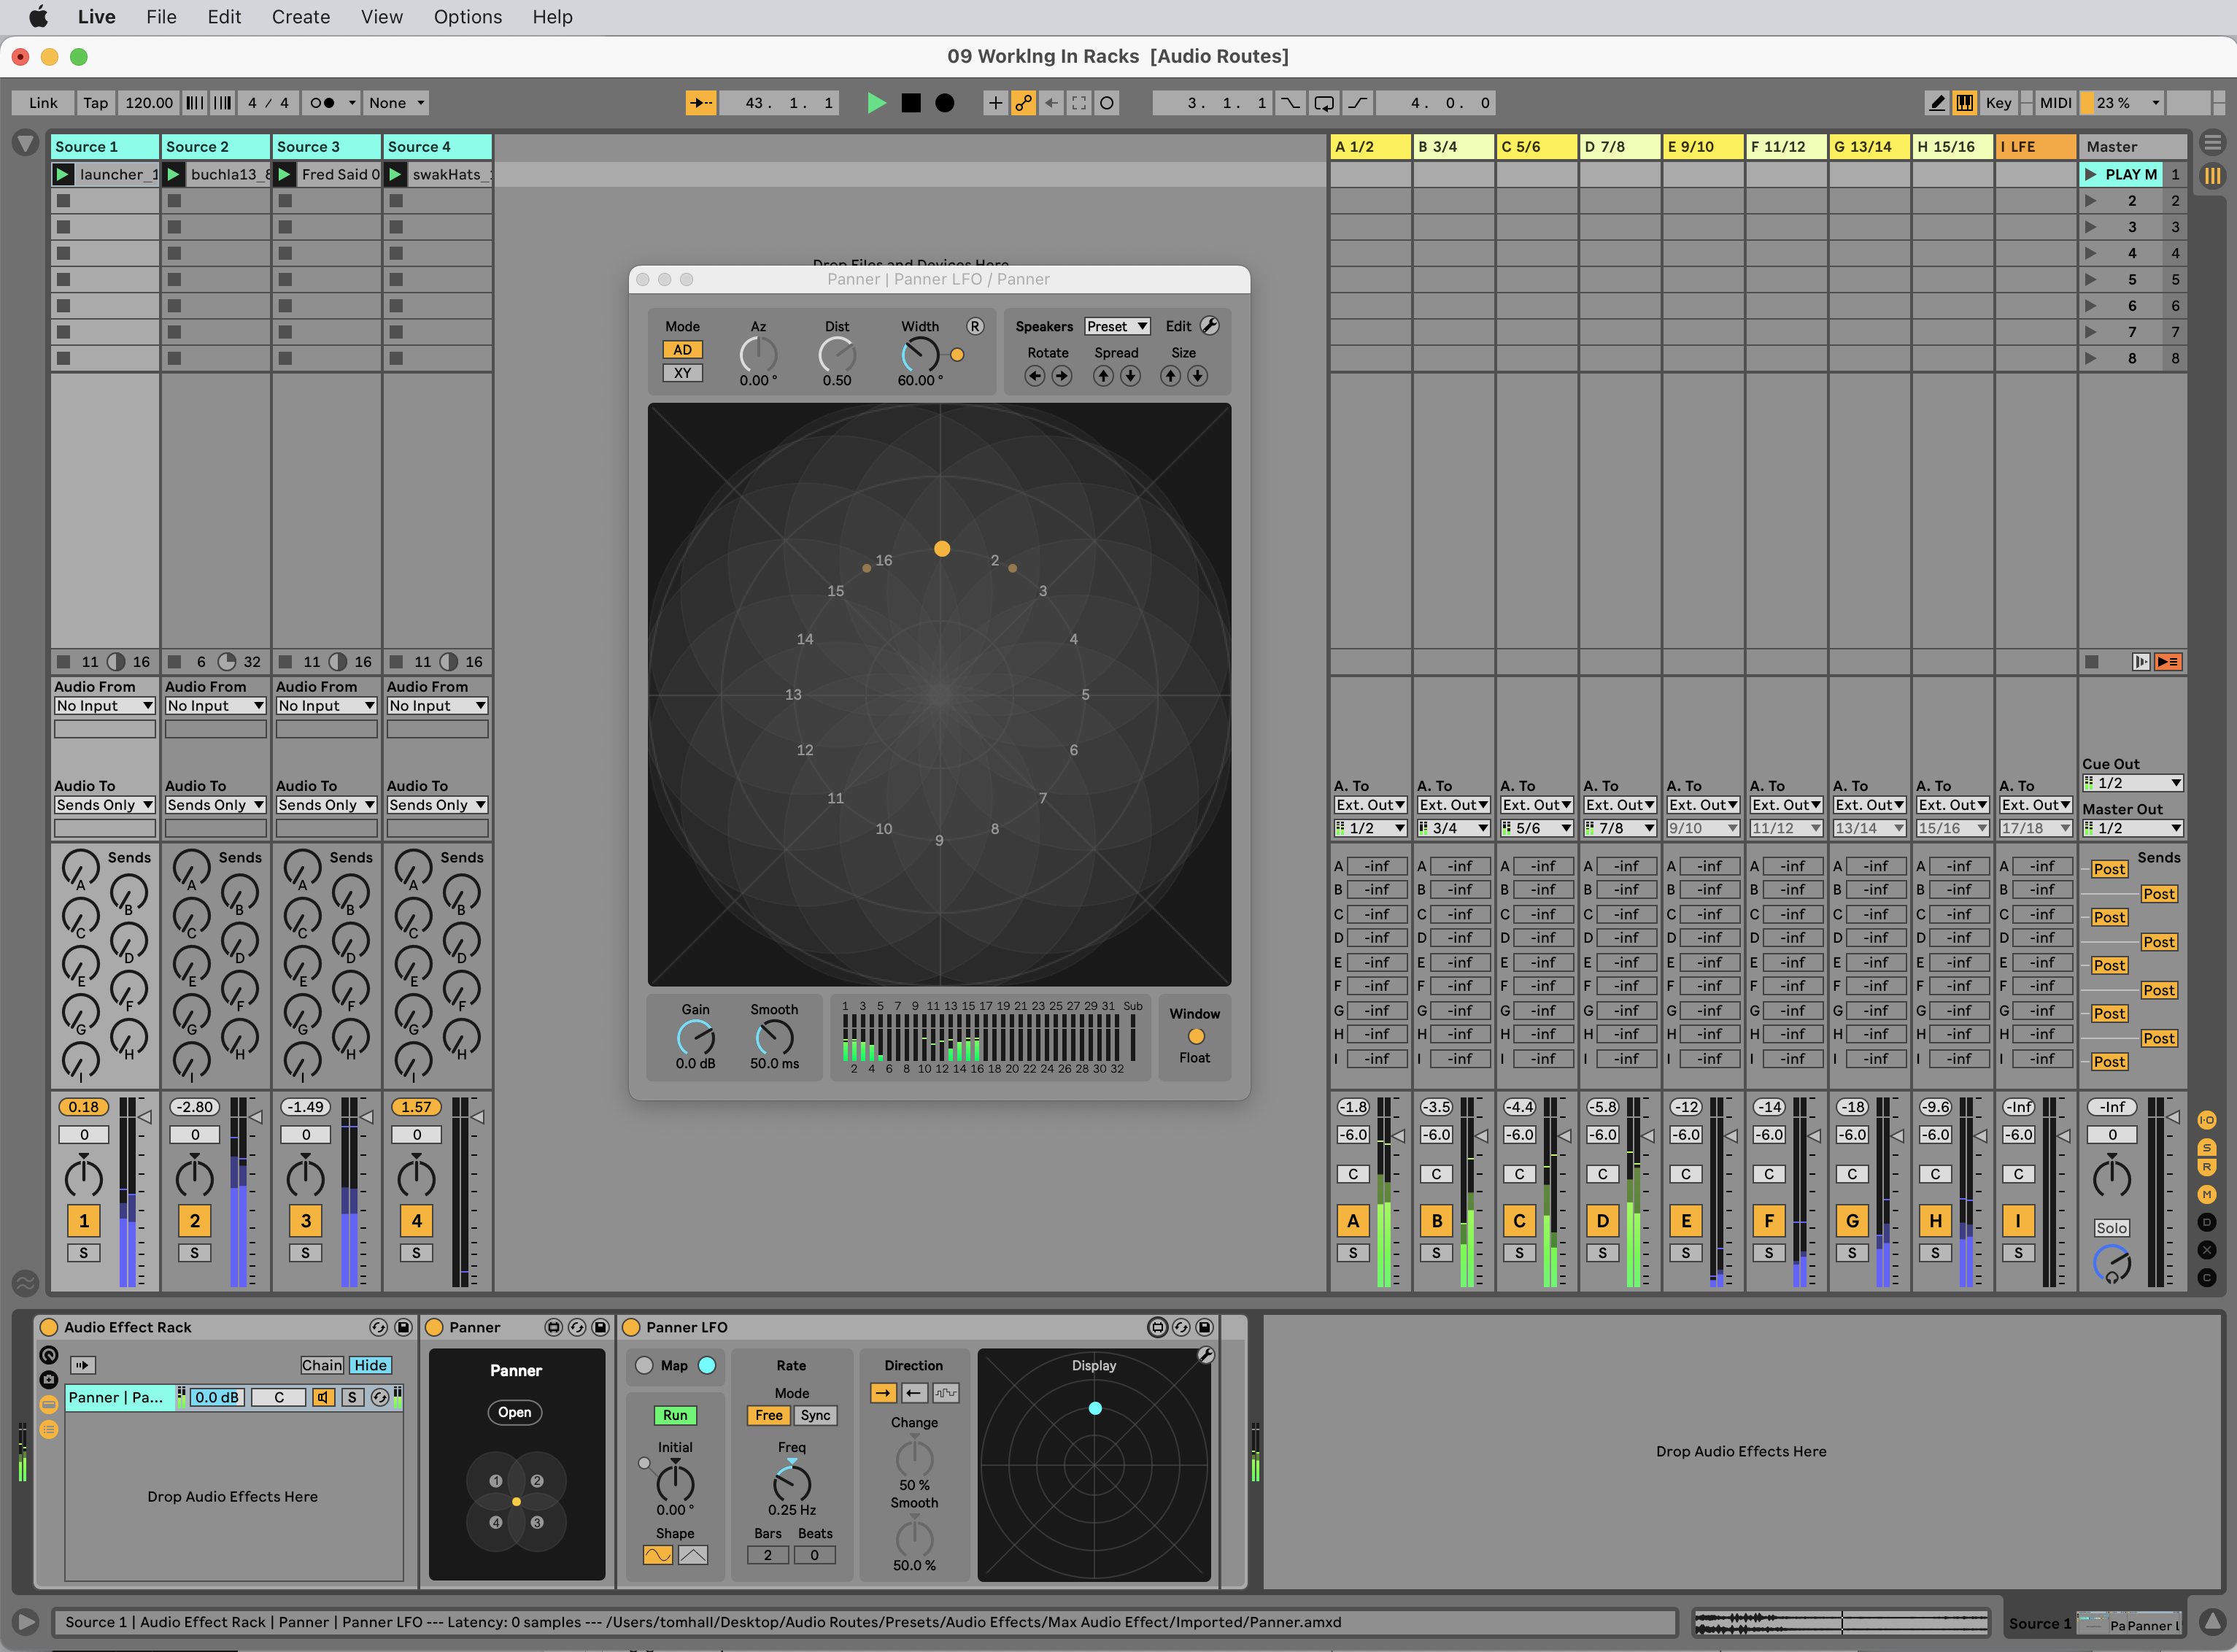The height and width of the screenshot is (1652, 2237).
Task: Toggle Post button for Send A
Action: point(2109,869)
